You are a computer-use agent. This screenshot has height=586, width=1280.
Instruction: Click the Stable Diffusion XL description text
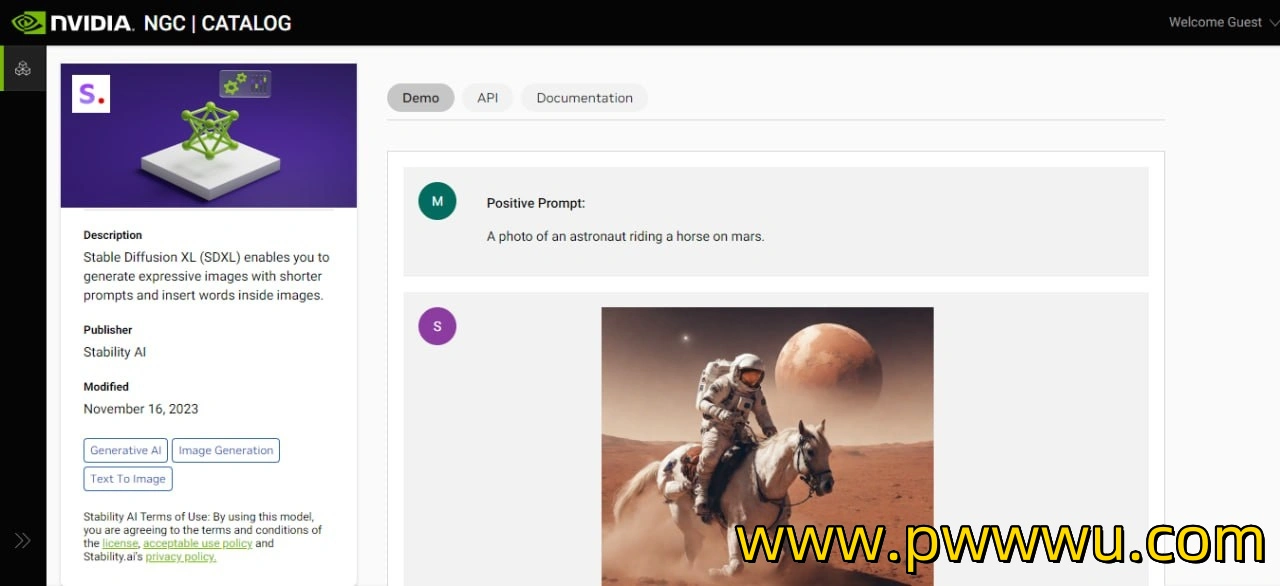(x=206, y=276)
